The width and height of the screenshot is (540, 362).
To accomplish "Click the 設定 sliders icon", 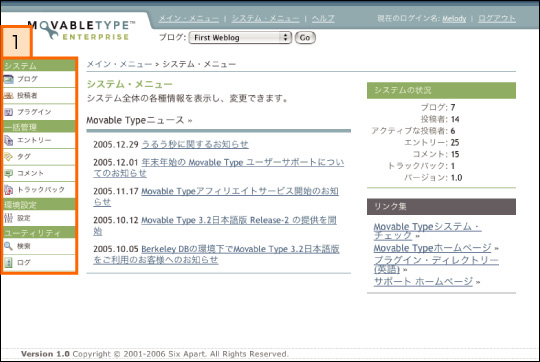I will 9,218.
